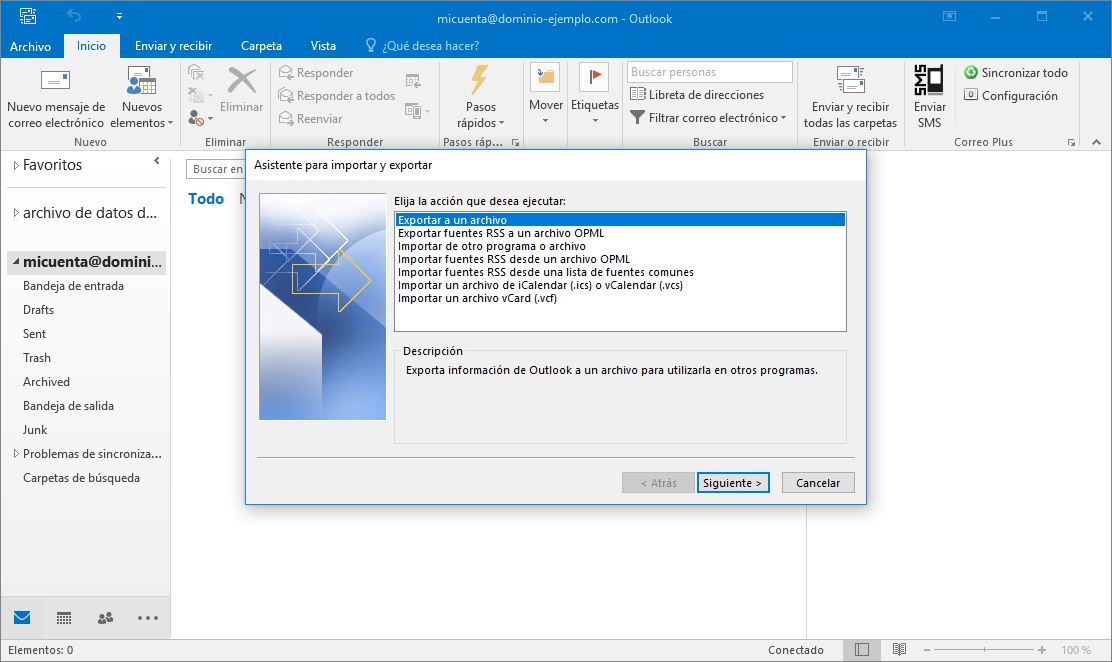
Task: Open the Archived folder
Action: (x=46, y=382)
